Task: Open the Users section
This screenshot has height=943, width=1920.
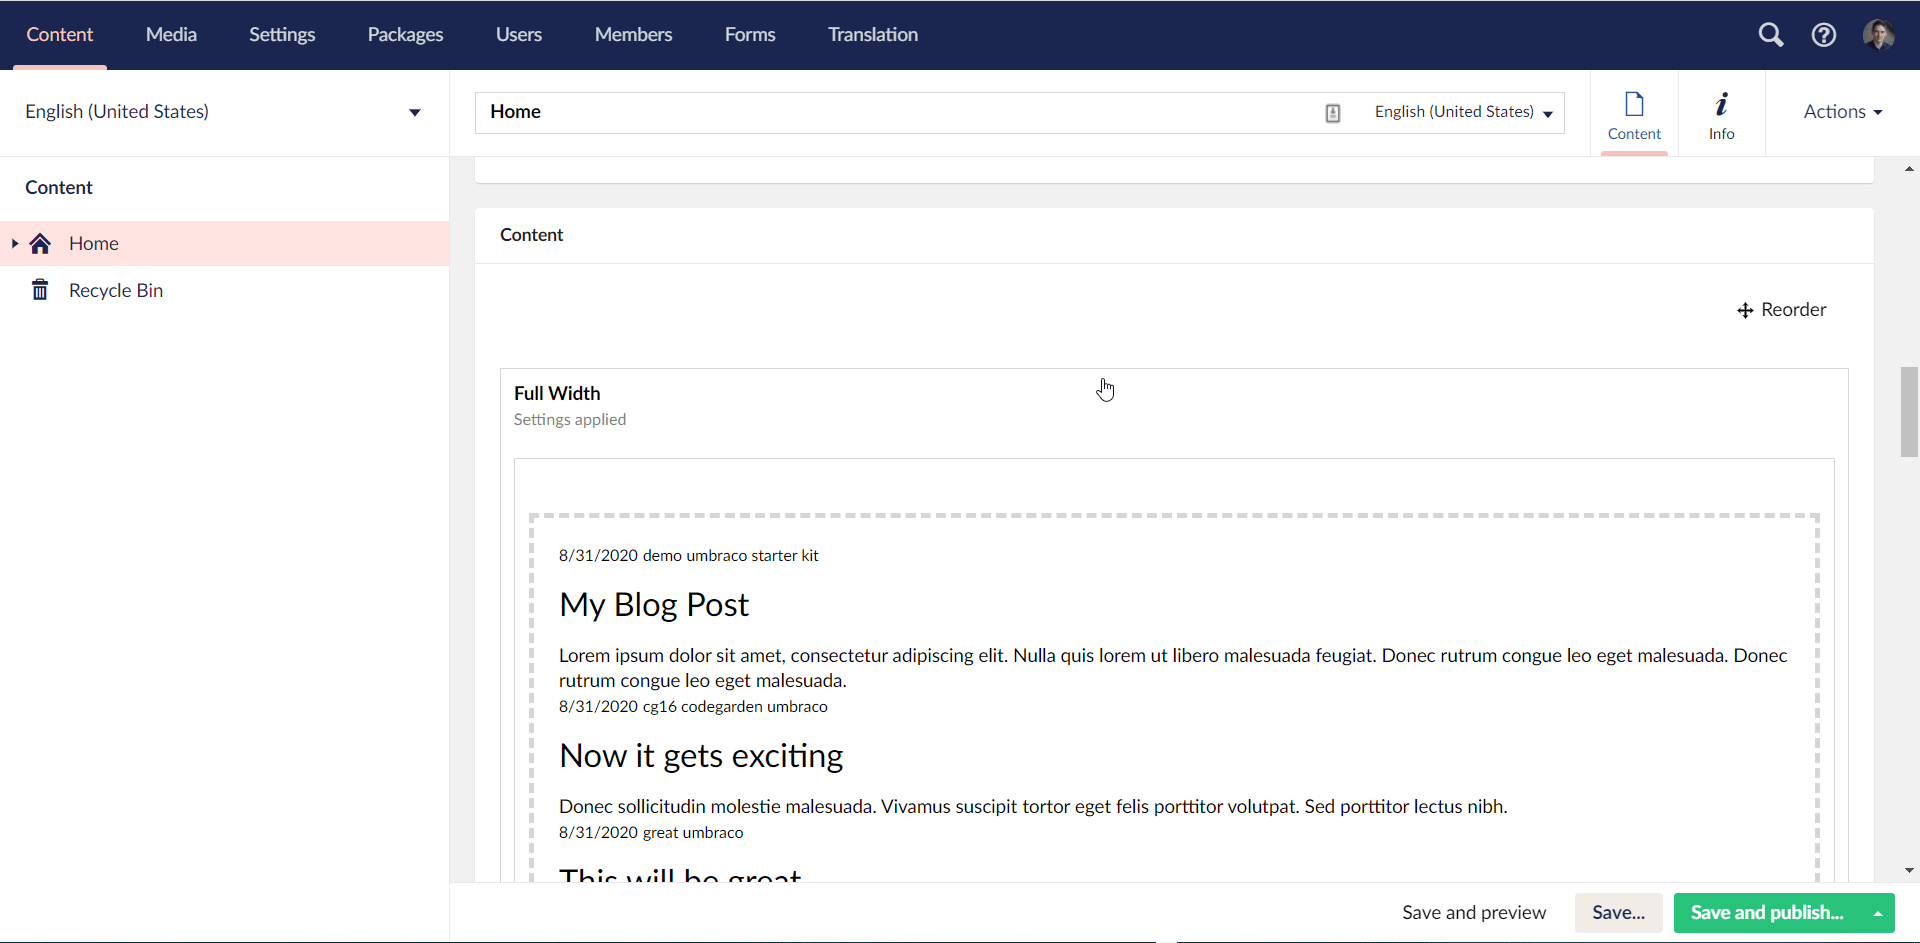Action: click(x=518, y=35)
